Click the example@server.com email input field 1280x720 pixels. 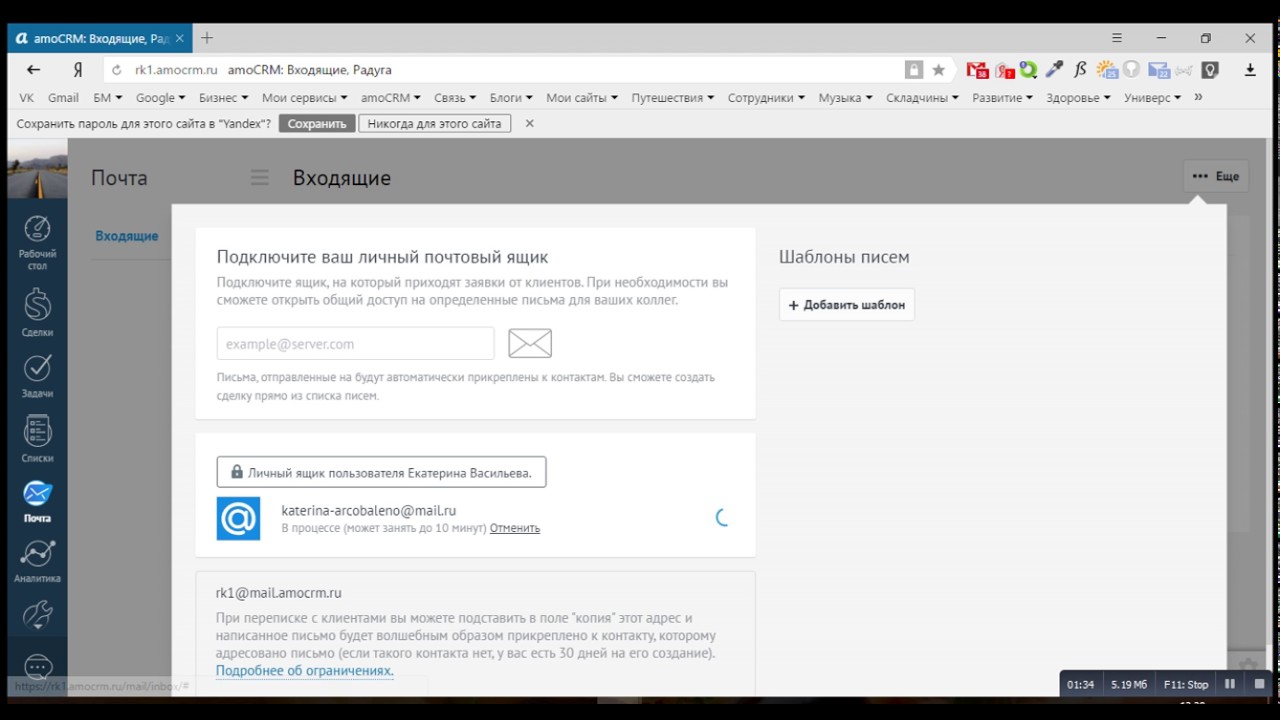coord(356,343)
